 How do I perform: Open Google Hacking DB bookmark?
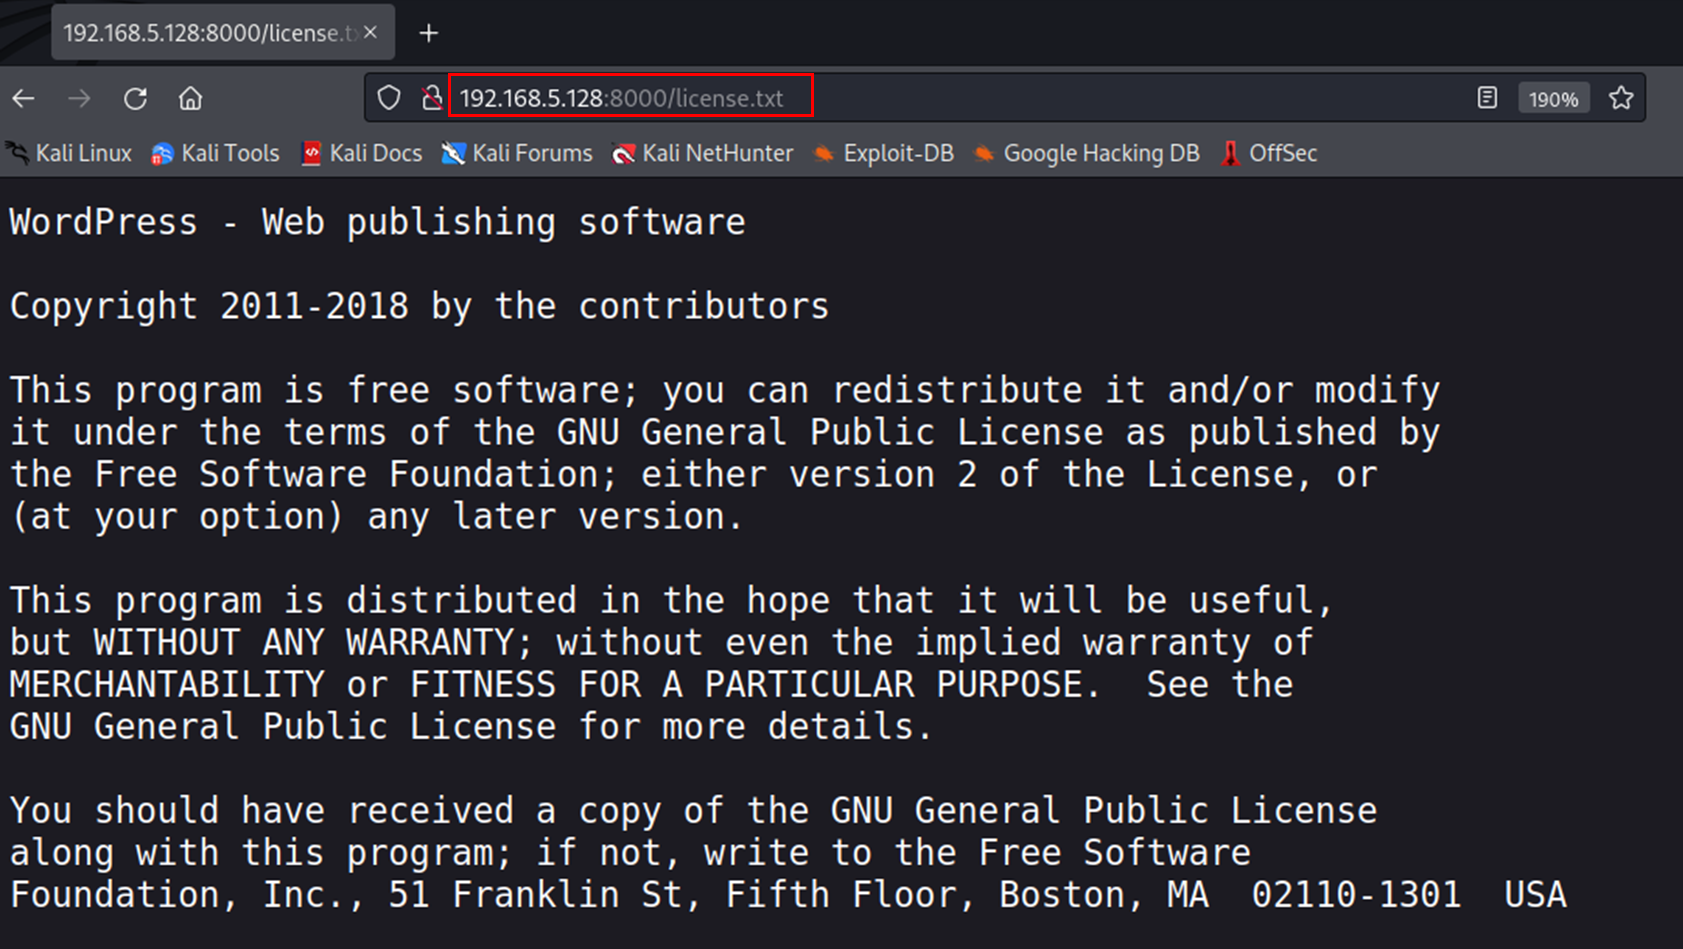pyautogui.click(x=1086, y=153)
